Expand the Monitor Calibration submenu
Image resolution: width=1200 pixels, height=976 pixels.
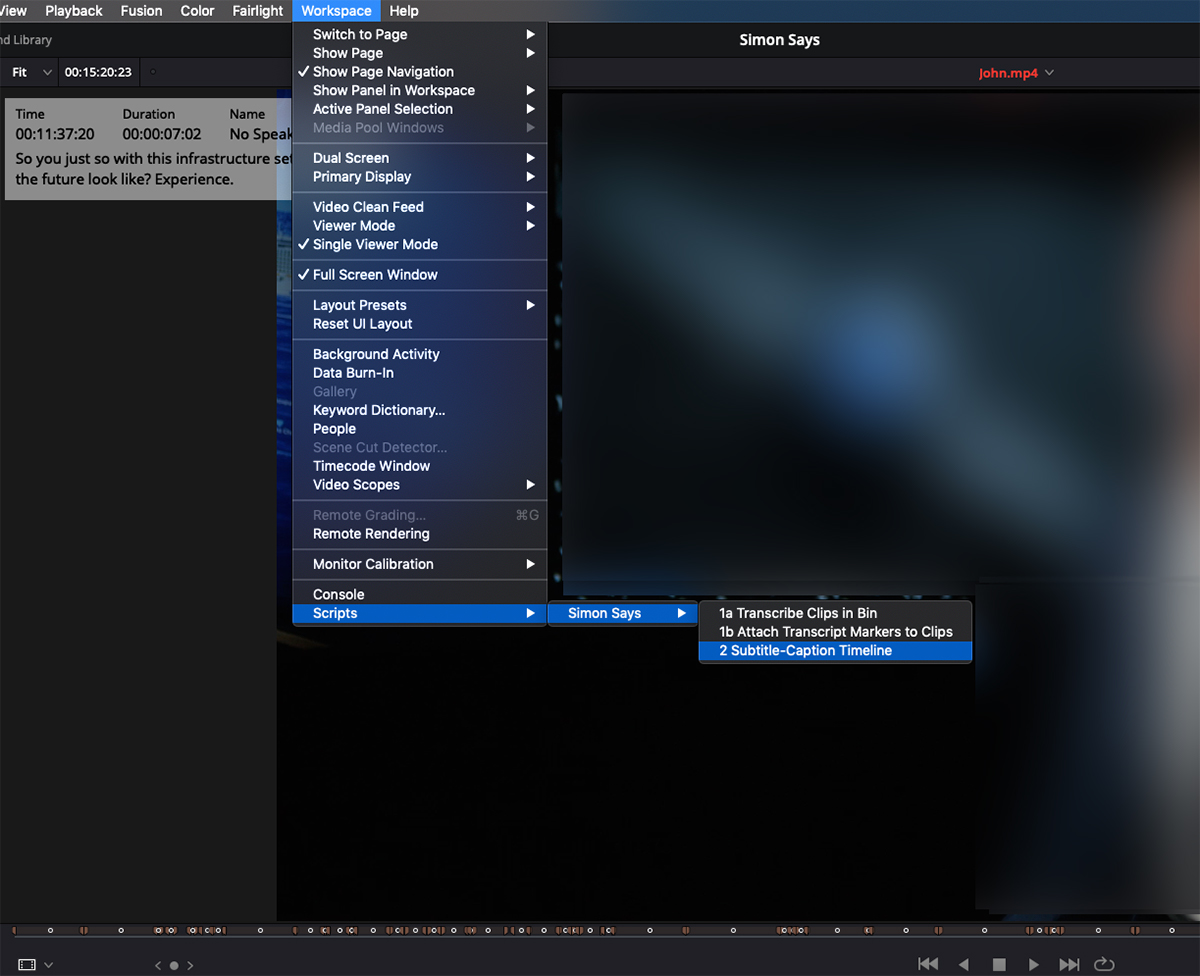(420, 564)
